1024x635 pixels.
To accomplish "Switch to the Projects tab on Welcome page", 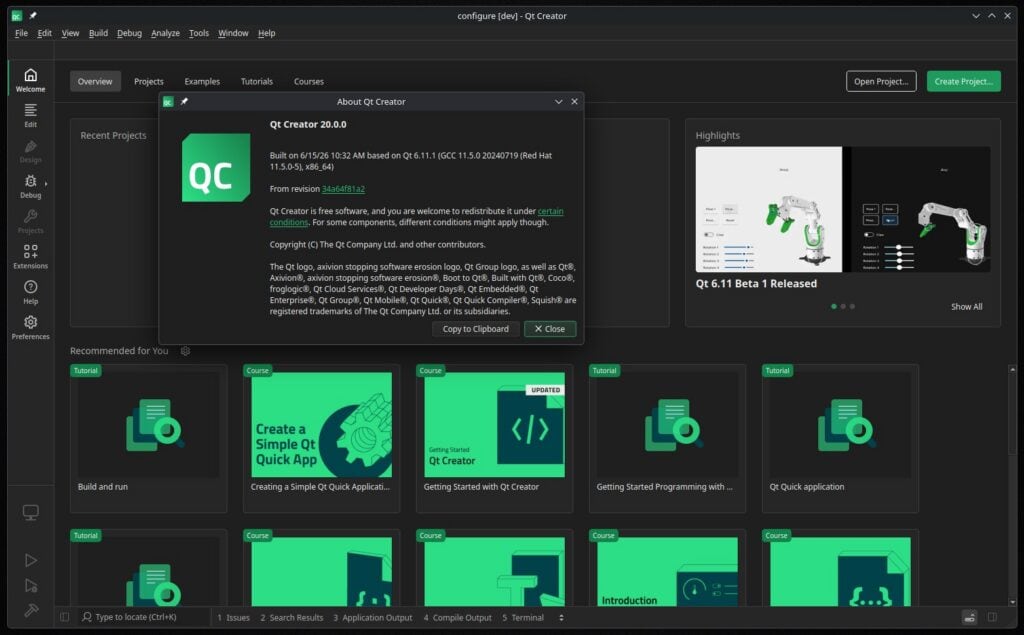I will [x=149, y=82].
